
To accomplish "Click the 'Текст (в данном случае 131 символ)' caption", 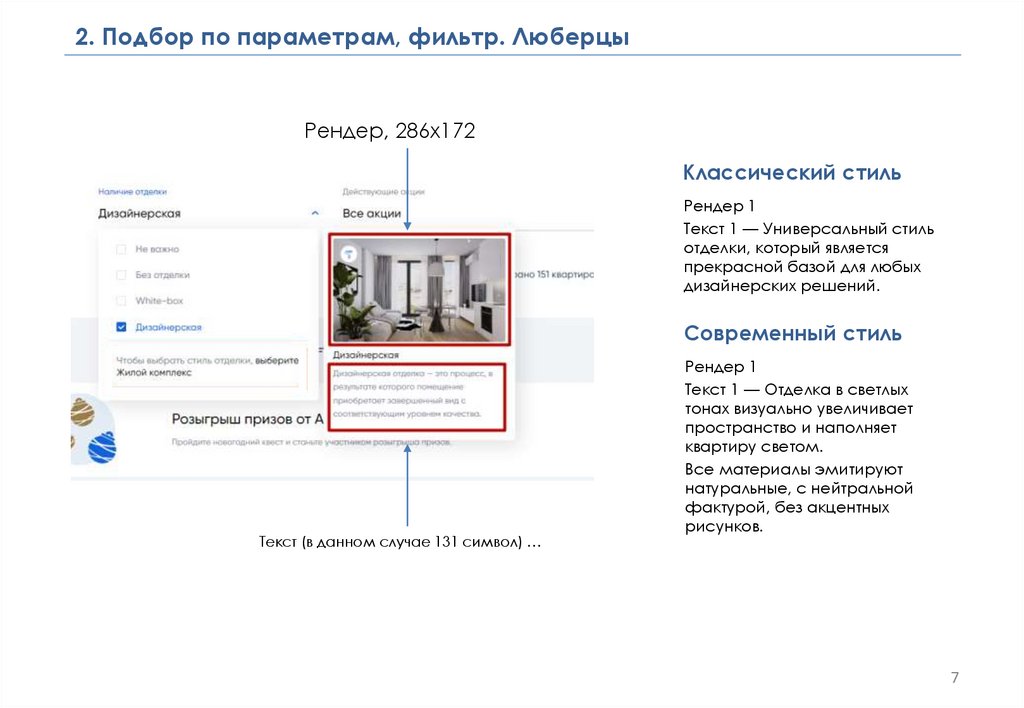I will point(400,542).
